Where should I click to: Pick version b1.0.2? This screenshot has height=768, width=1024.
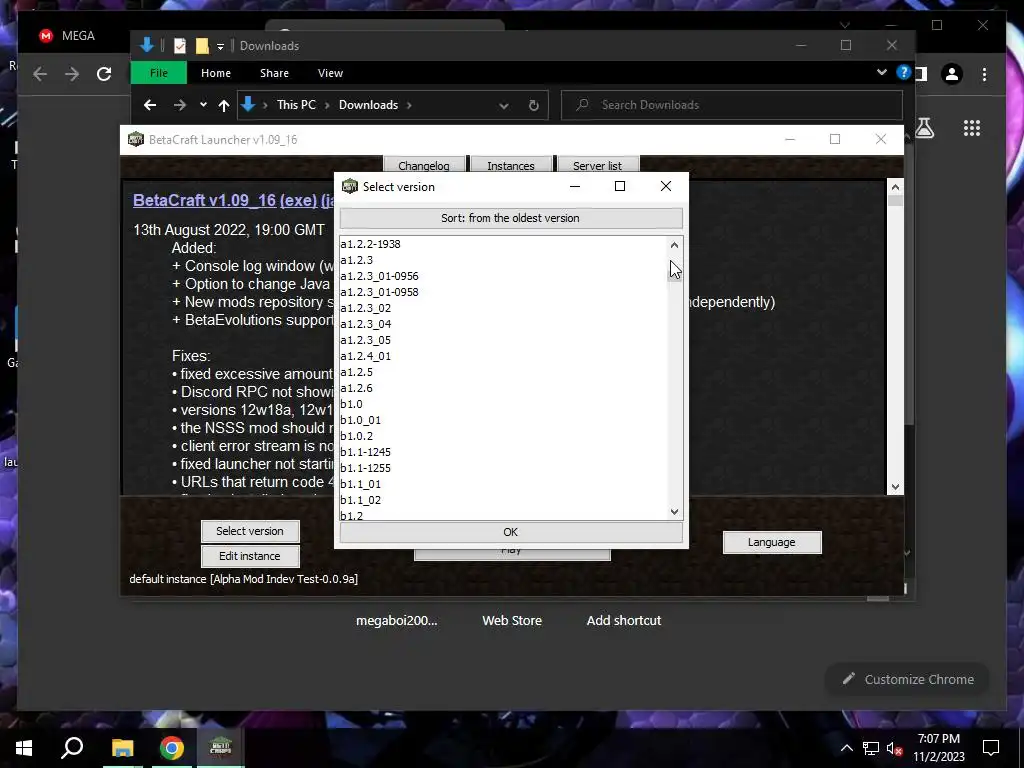click(503, 436)
